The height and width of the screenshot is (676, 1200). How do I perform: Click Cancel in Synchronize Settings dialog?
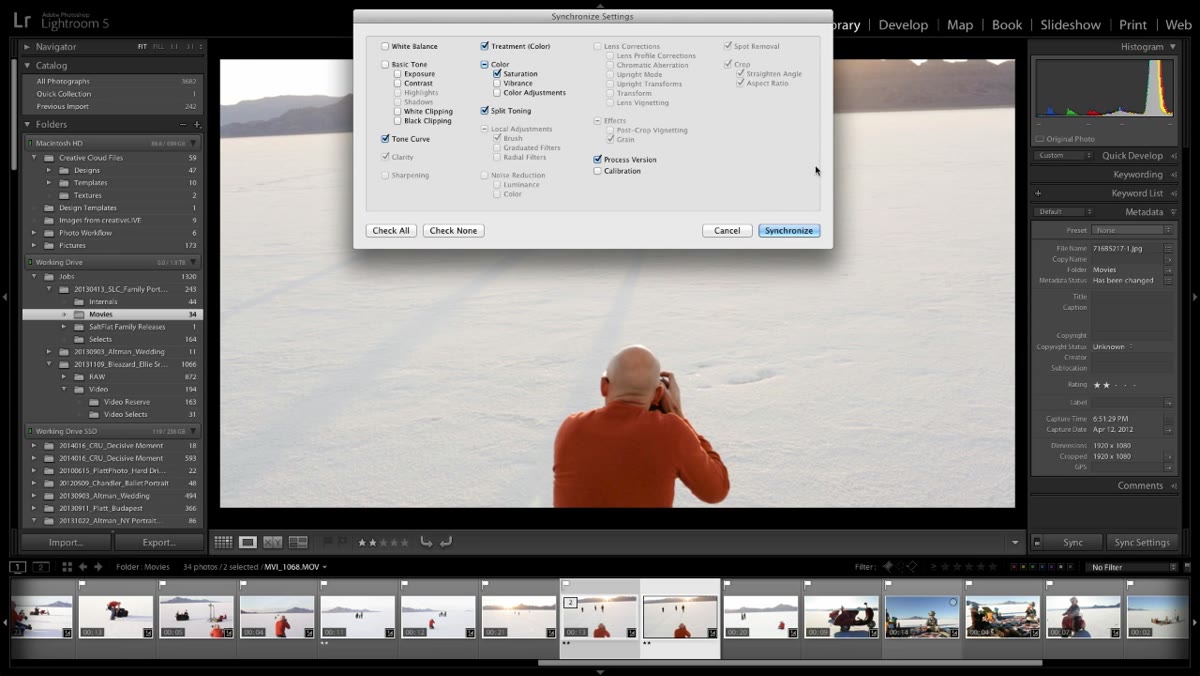727,230
